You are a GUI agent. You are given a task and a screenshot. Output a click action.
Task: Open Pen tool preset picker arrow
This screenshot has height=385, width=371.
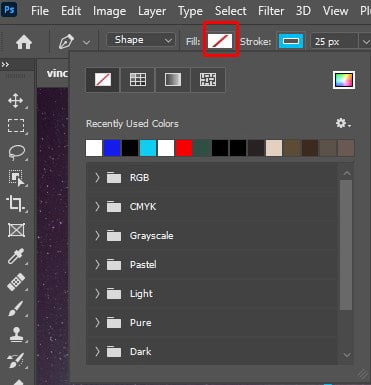coord(86,43)
